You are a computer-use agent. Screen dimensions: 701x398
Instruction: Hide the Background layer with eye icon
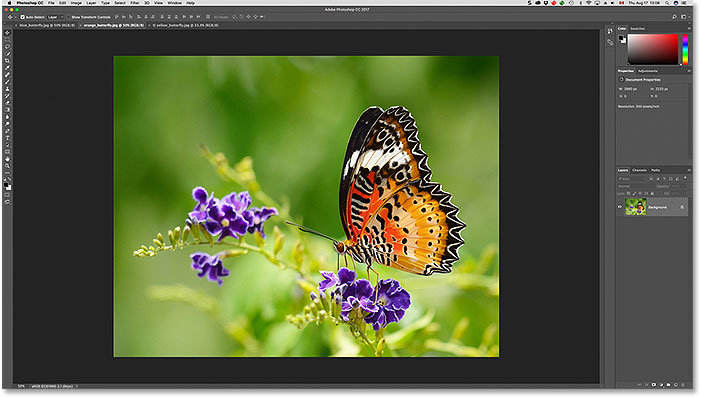click(x=620, y=207)
